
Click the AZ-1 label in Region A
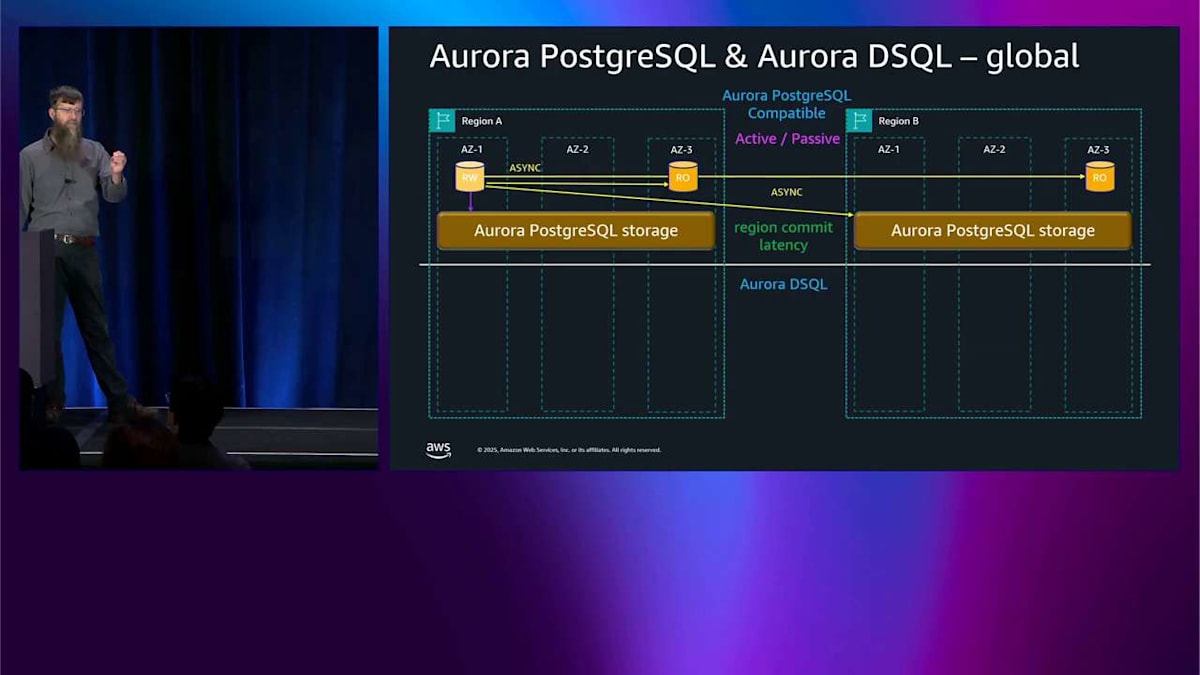pyautogui.click(x=471, y=149)
